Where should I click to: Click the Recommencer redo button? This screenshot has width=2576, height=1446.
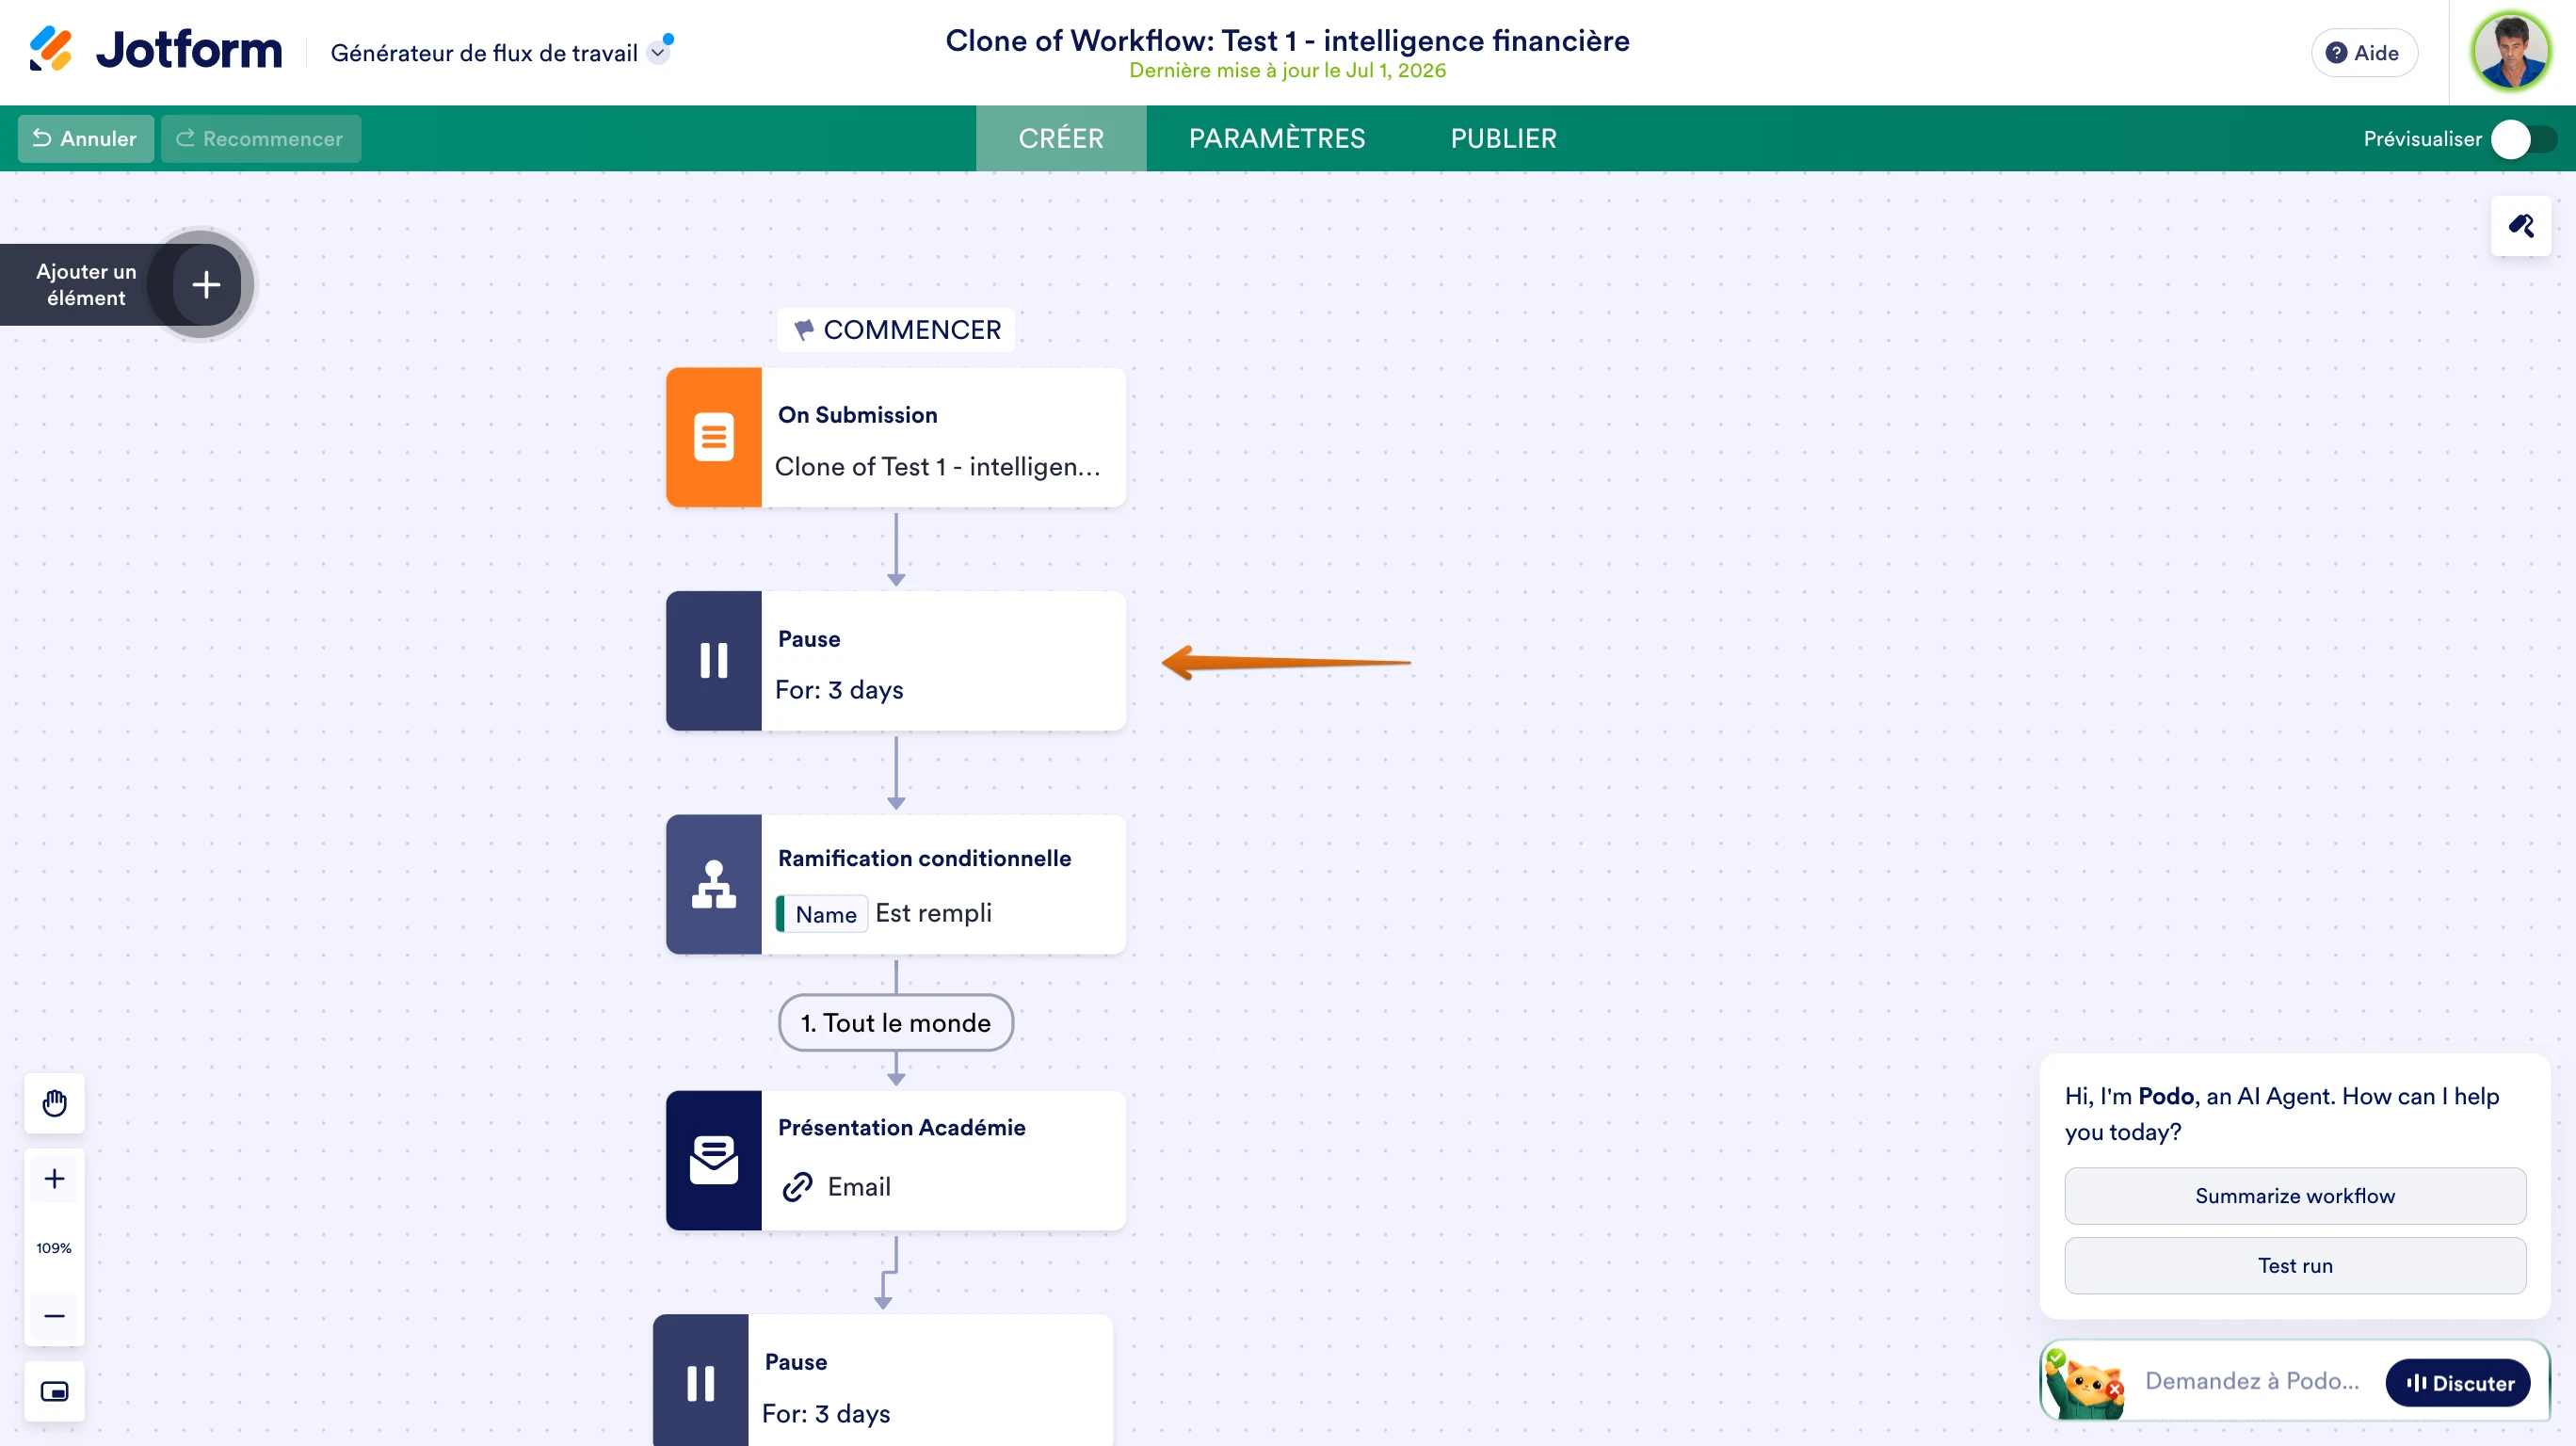tap(260, 138)
